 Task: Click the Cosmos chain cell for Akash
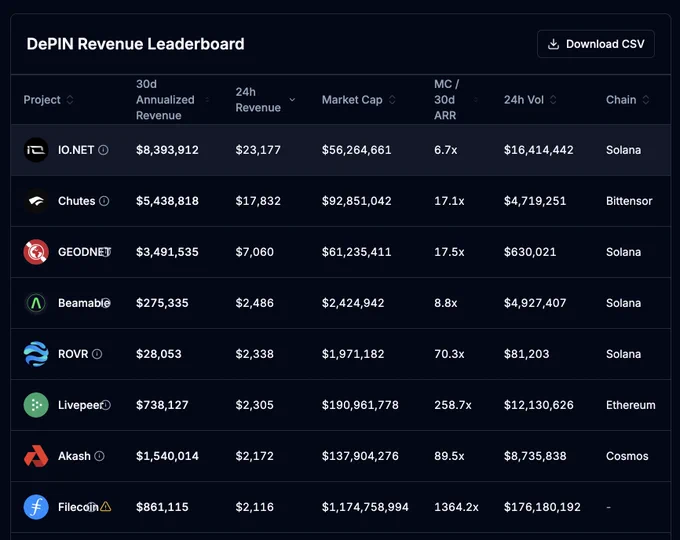(x=627, y=456)
